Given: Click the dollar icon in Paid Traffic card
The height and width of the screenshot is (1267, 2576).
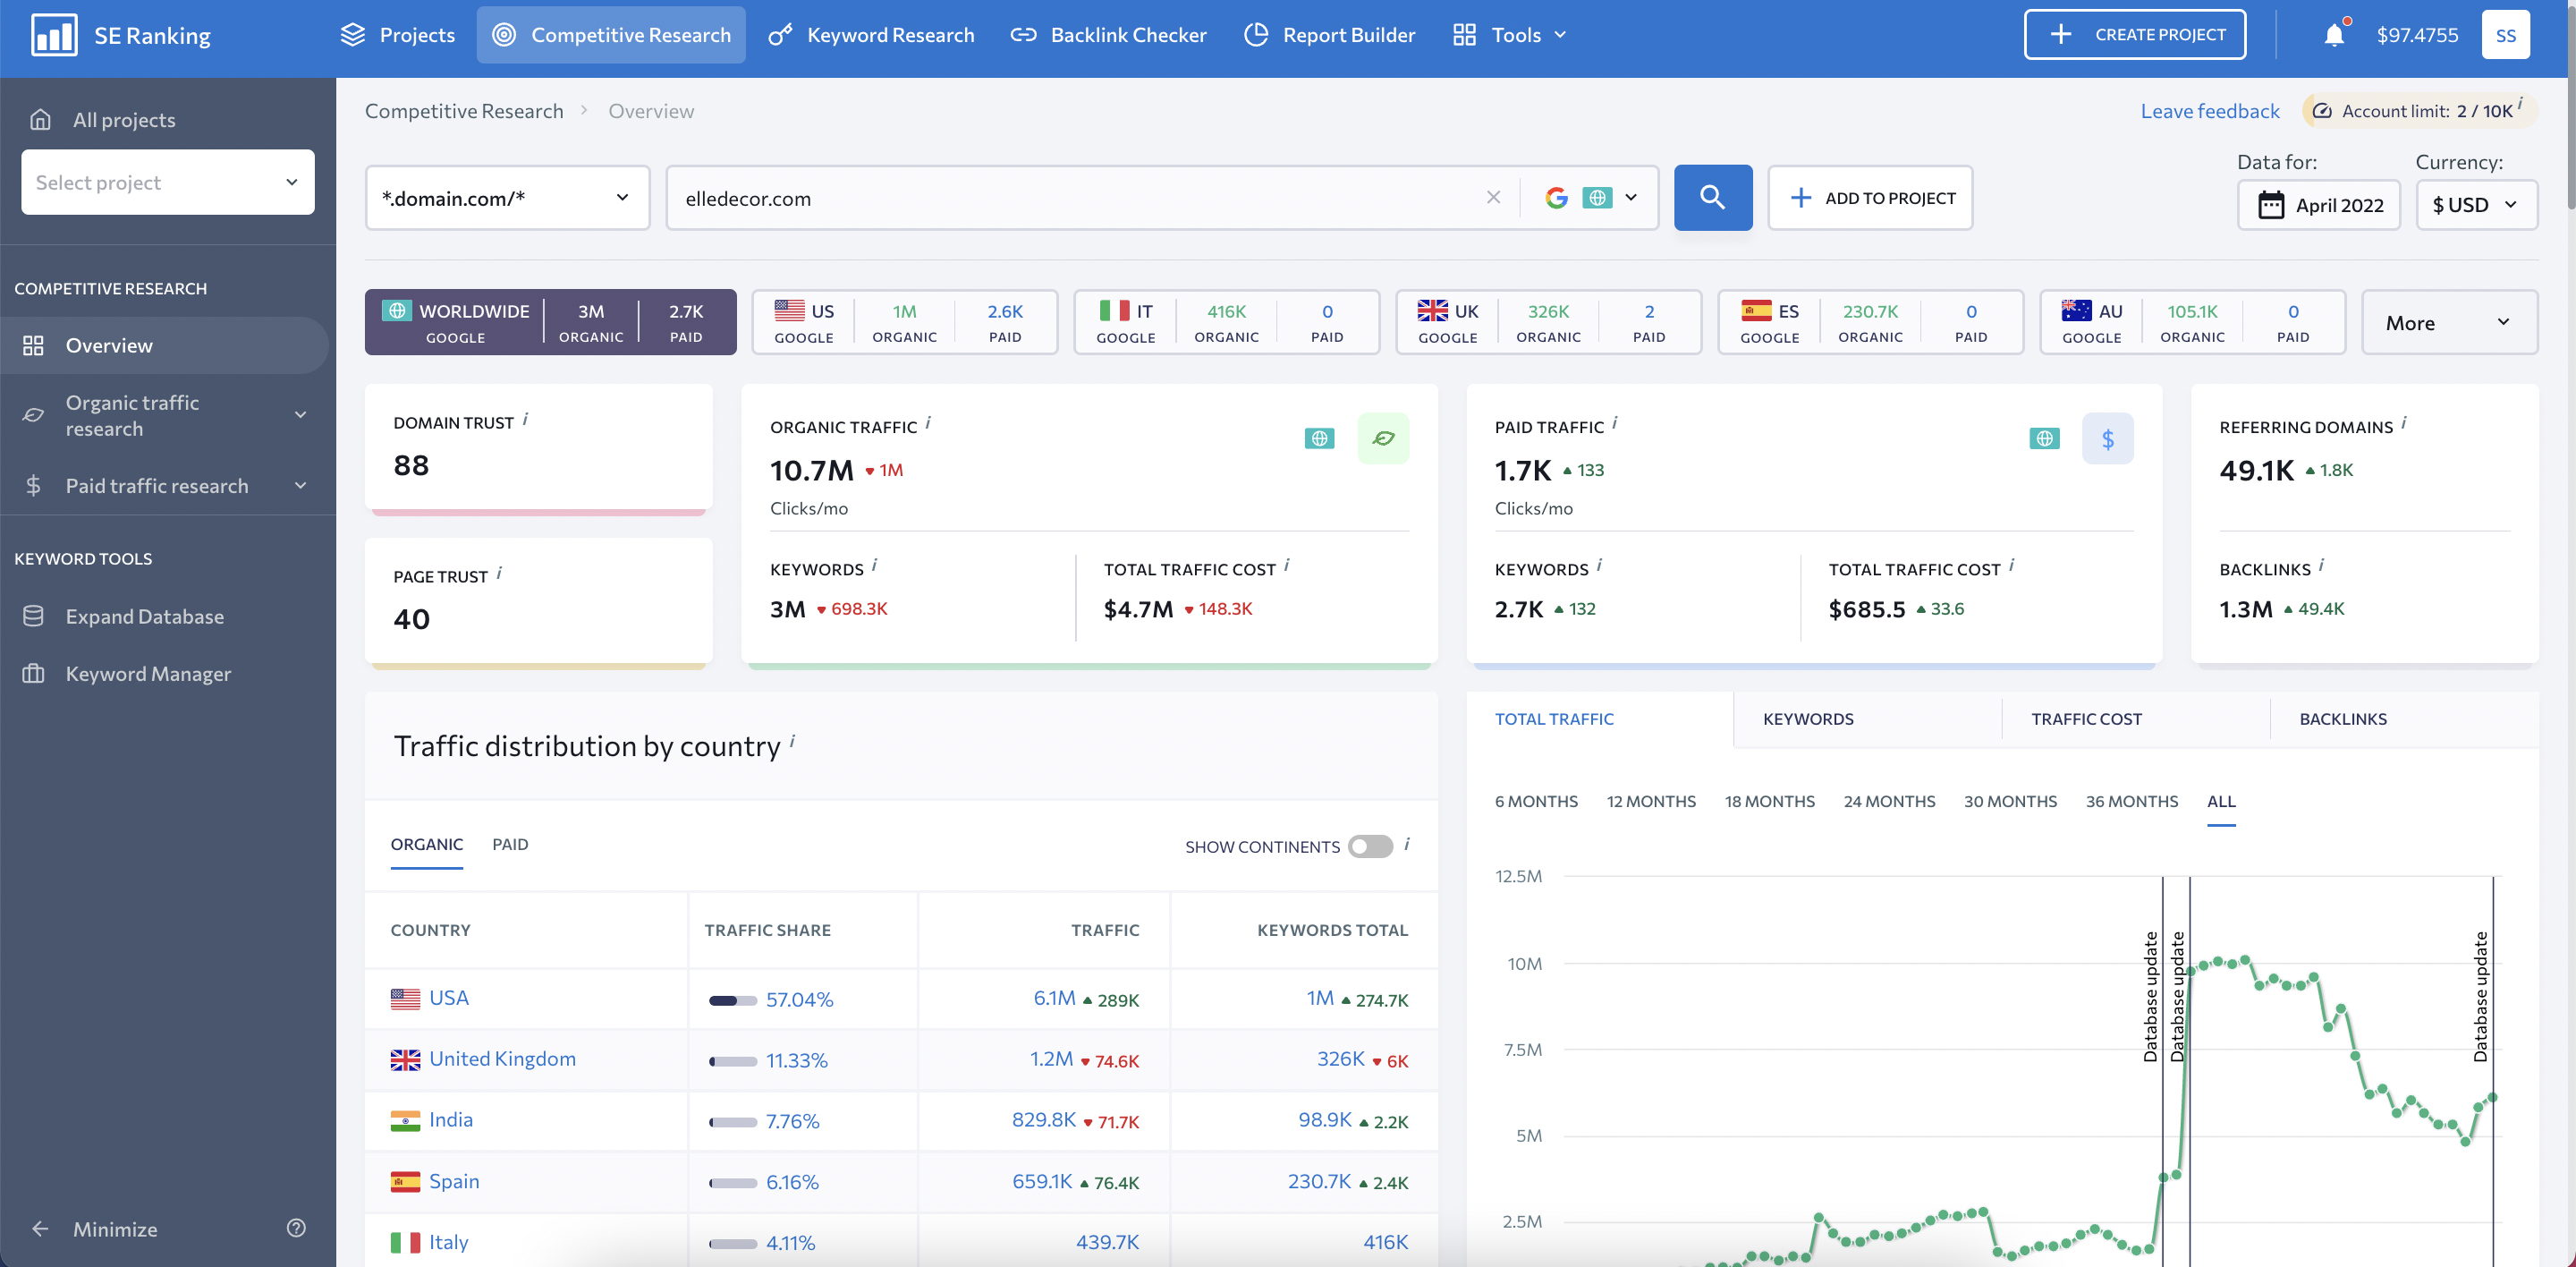Looking at the screenshot, I should pyautogui.click(x=2107, y=438).
